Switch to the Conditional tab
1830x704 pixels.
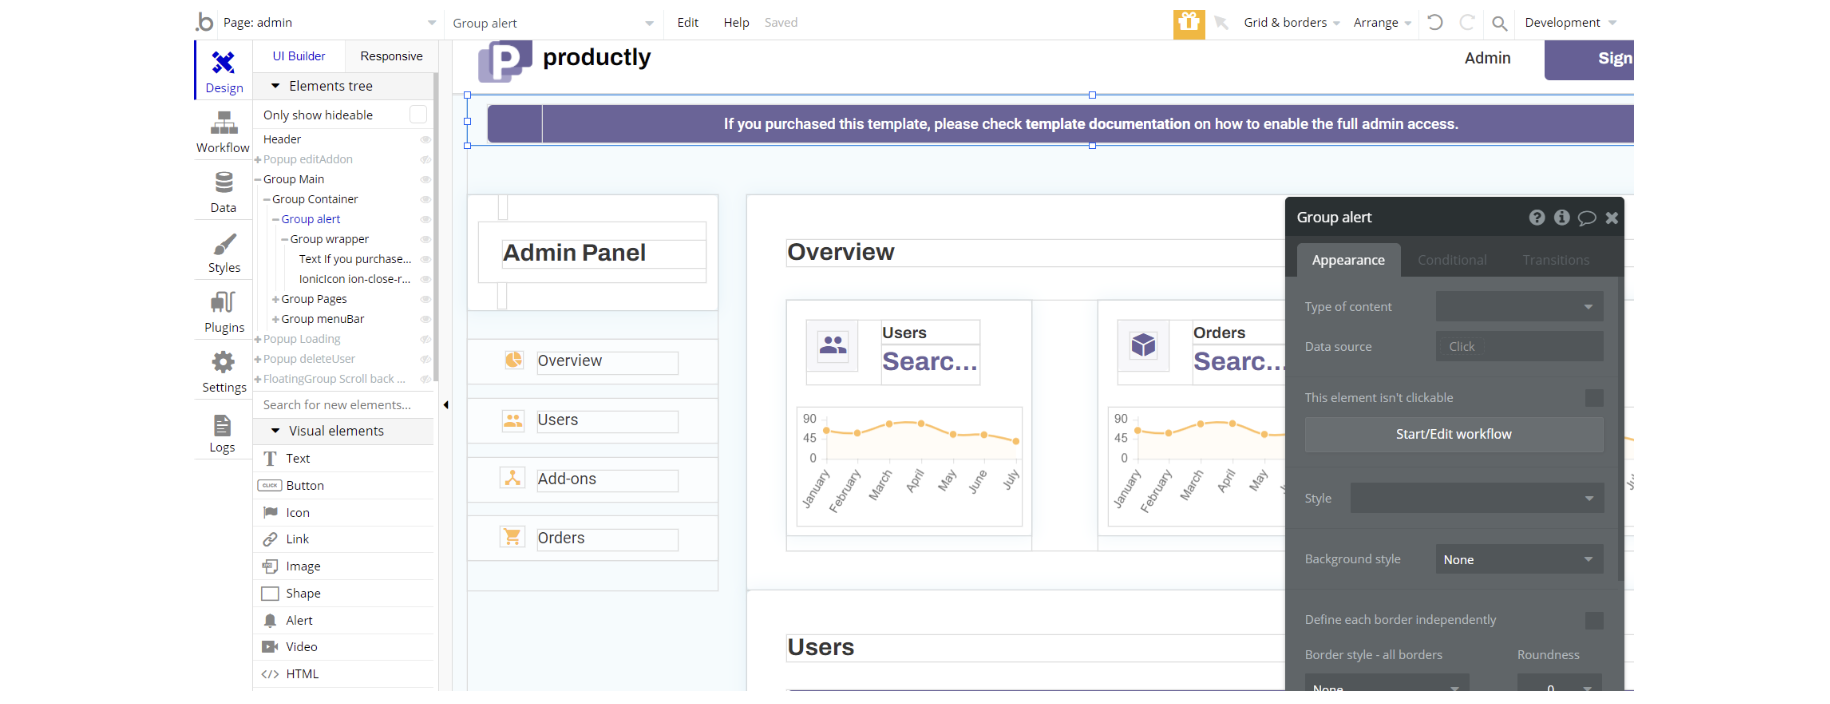[1451, 260]
